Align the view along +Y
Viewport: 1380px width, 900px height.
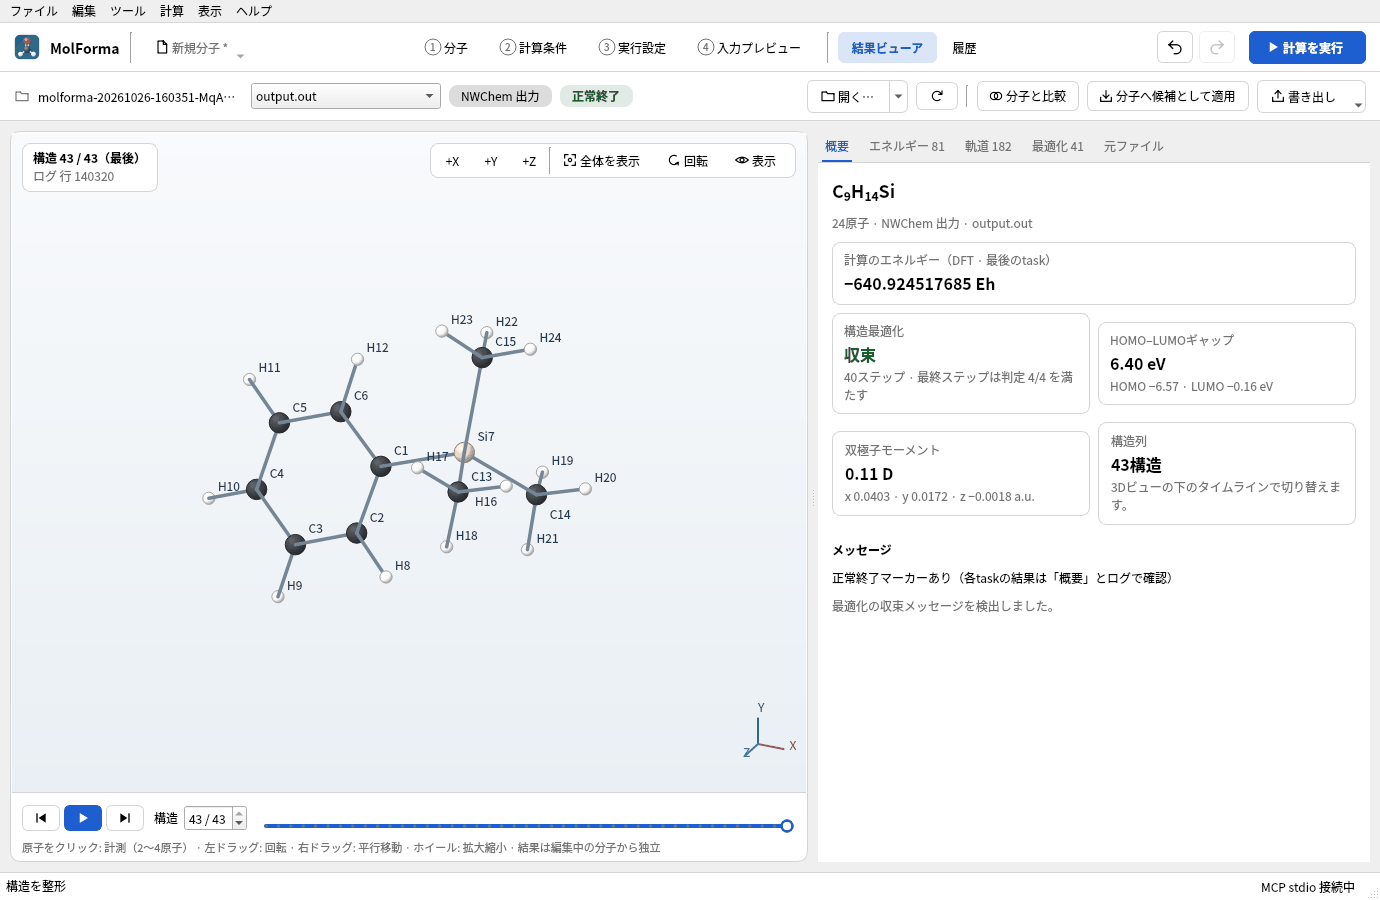click(491, 161)
